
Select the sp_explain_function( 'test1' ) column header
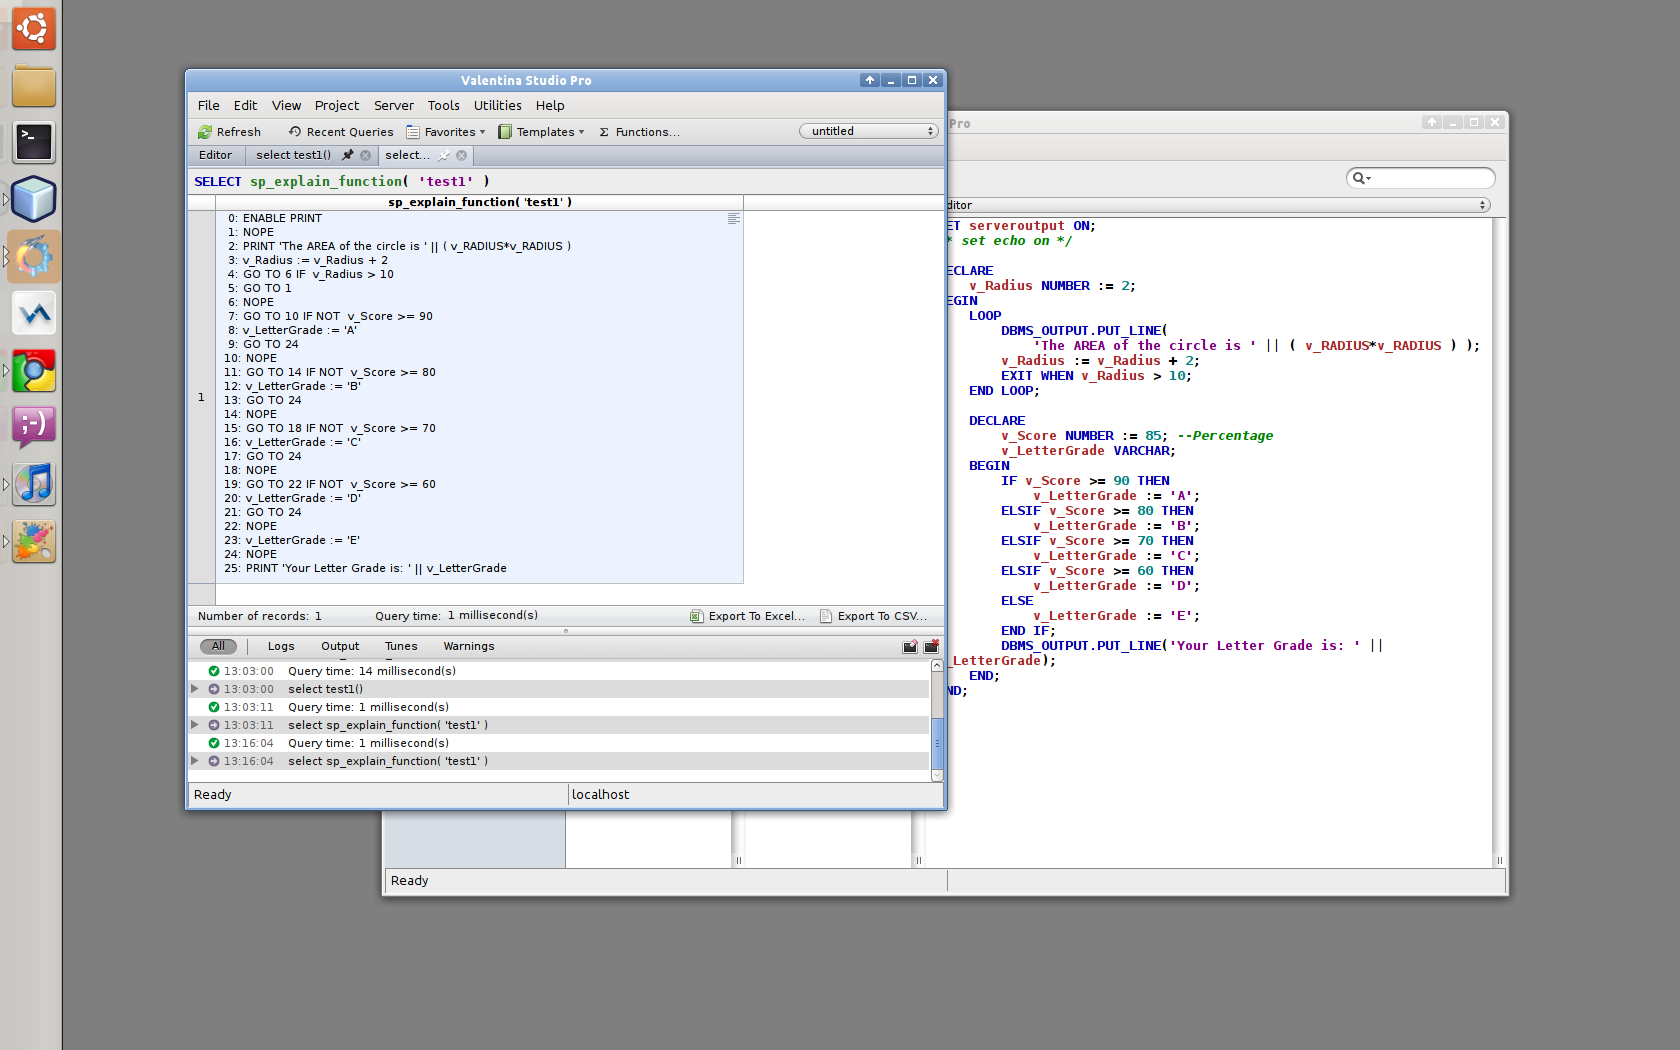tap(479, 203)
